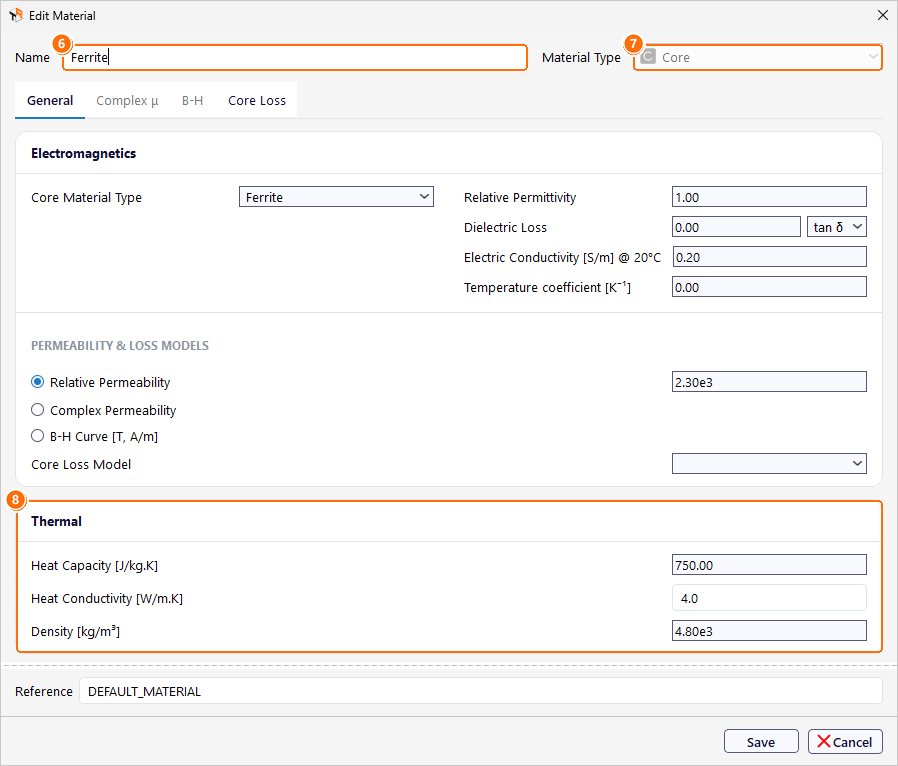This screenshot has width=898, height=766.
Task: Edit the Relative Permeability value 2.30e3
Action: pyautogui.click(x=769, y=382)
